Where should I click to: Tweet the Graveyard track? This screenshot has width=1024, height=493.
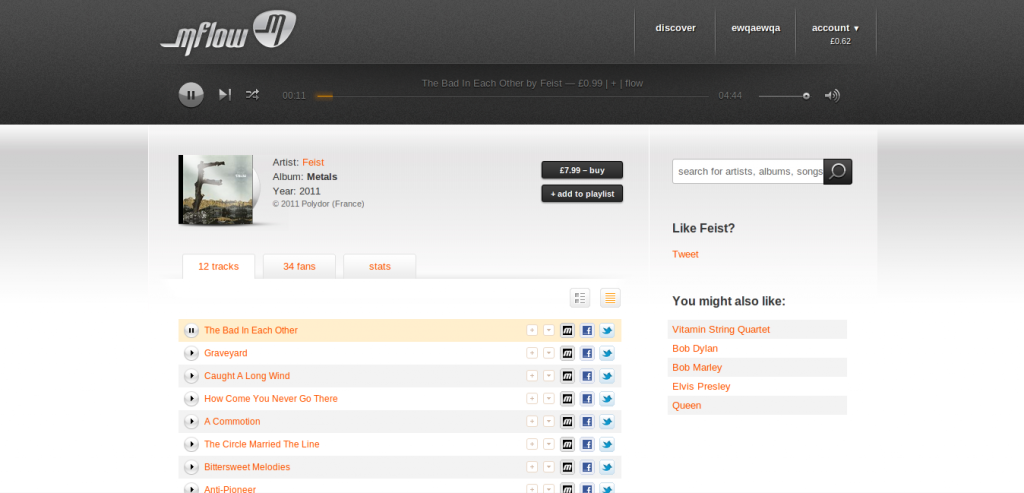(x=607, y=353)
